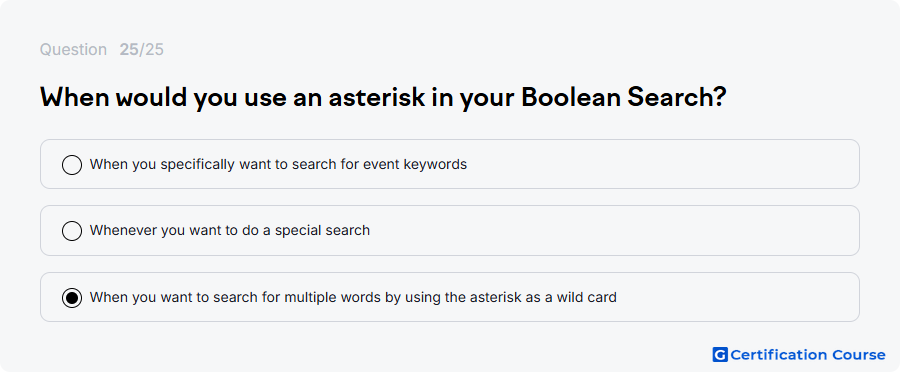Click the bold 25 current question number

(x=129, y=50)
